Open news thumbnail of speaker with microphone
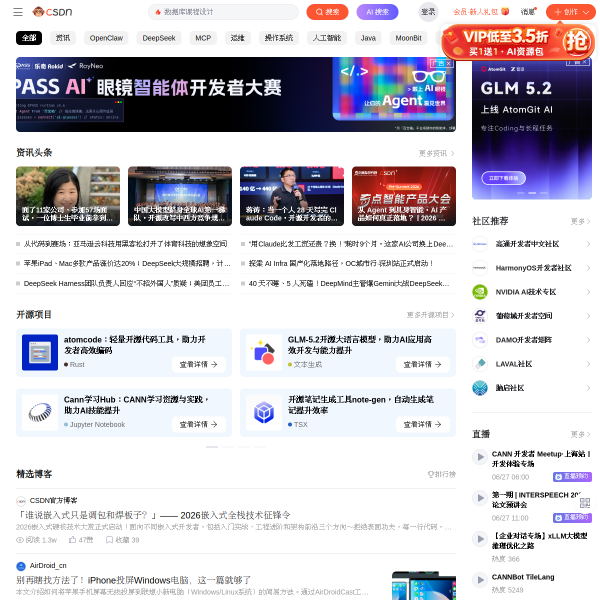The image size is (600, 600). 292,196
